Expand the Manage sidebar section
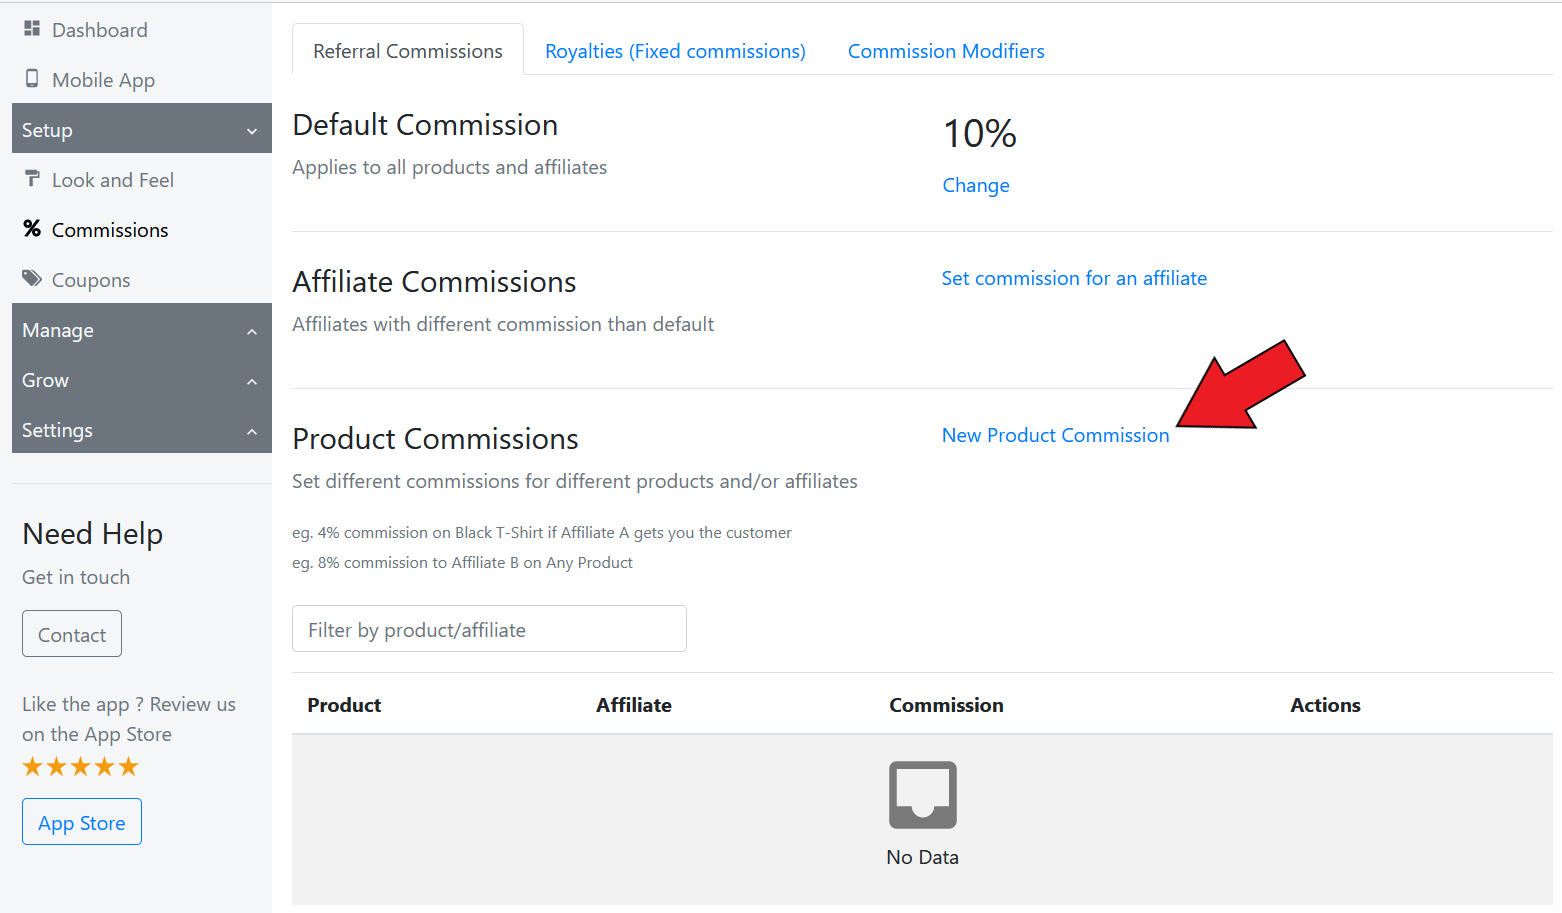This screenshot has width=1562, height=913. click(x=141, y=330)
